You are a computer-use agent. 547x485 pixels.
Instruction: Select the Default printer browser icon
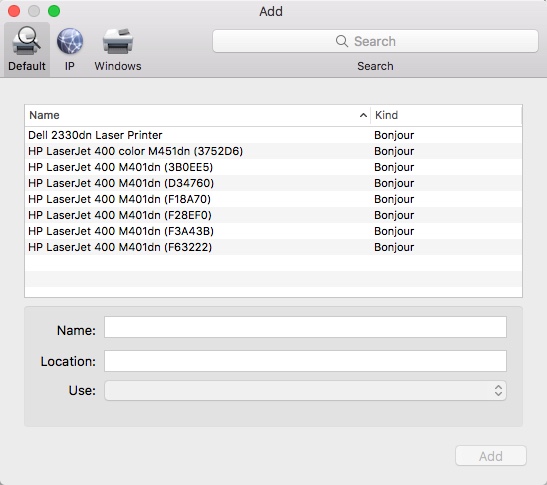pyautogui.click(x=27, y=42)
